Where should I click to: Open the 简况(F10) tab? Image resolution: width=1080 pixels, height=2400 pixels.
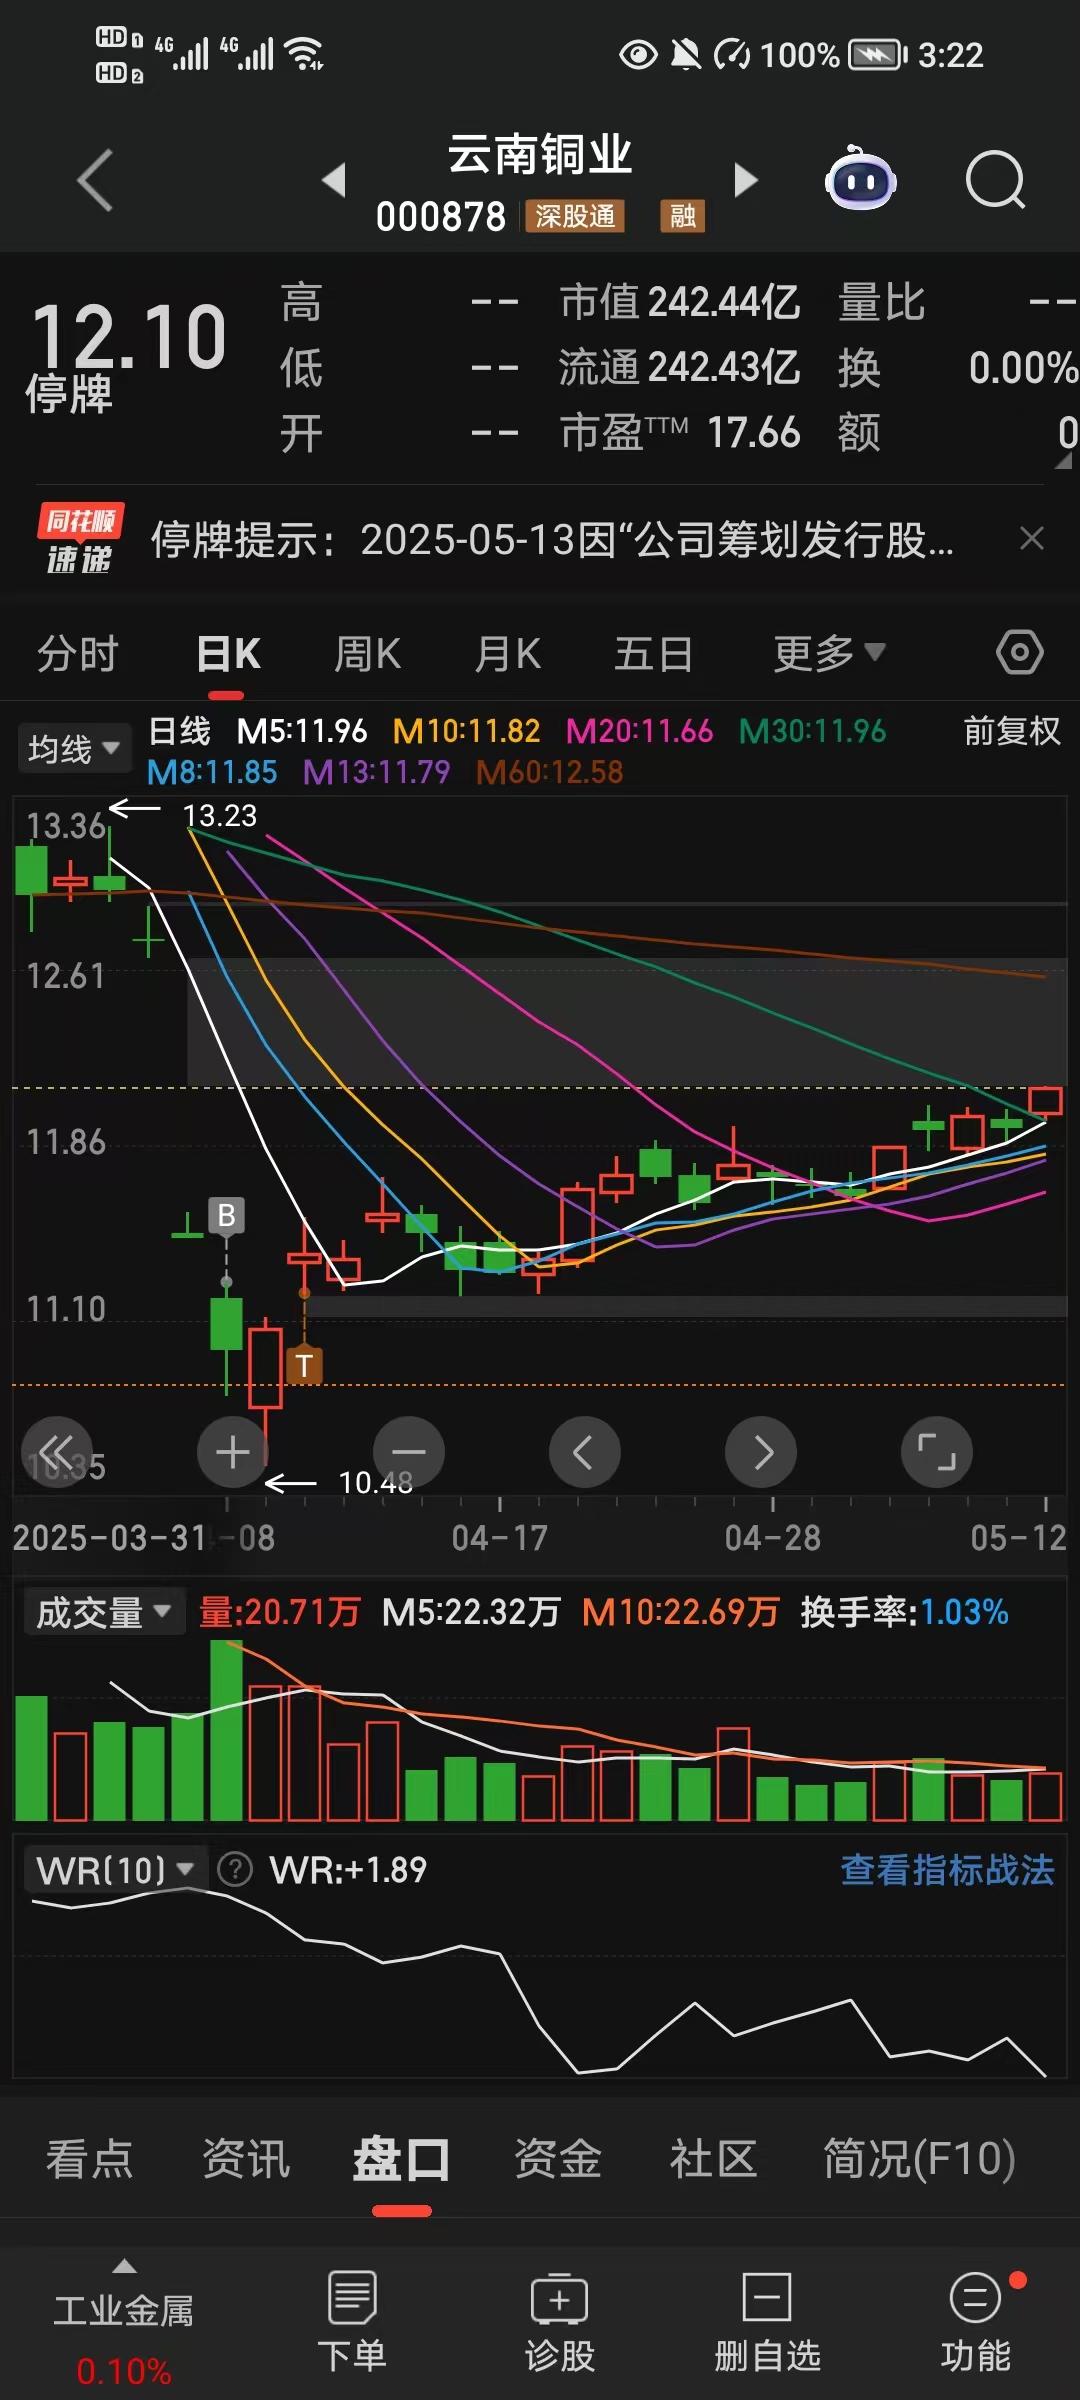(x=919, y=2158)
